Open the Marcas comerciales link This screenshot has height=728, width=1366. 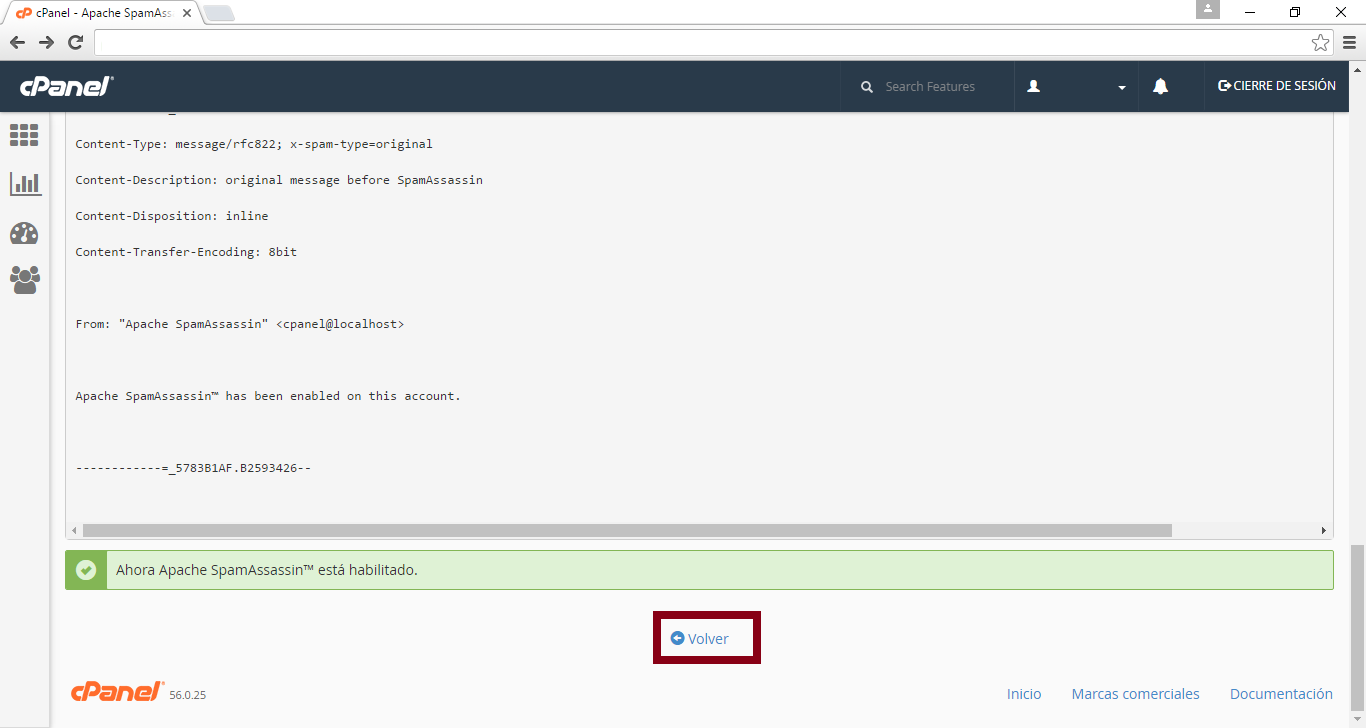tap(1135, 694)
